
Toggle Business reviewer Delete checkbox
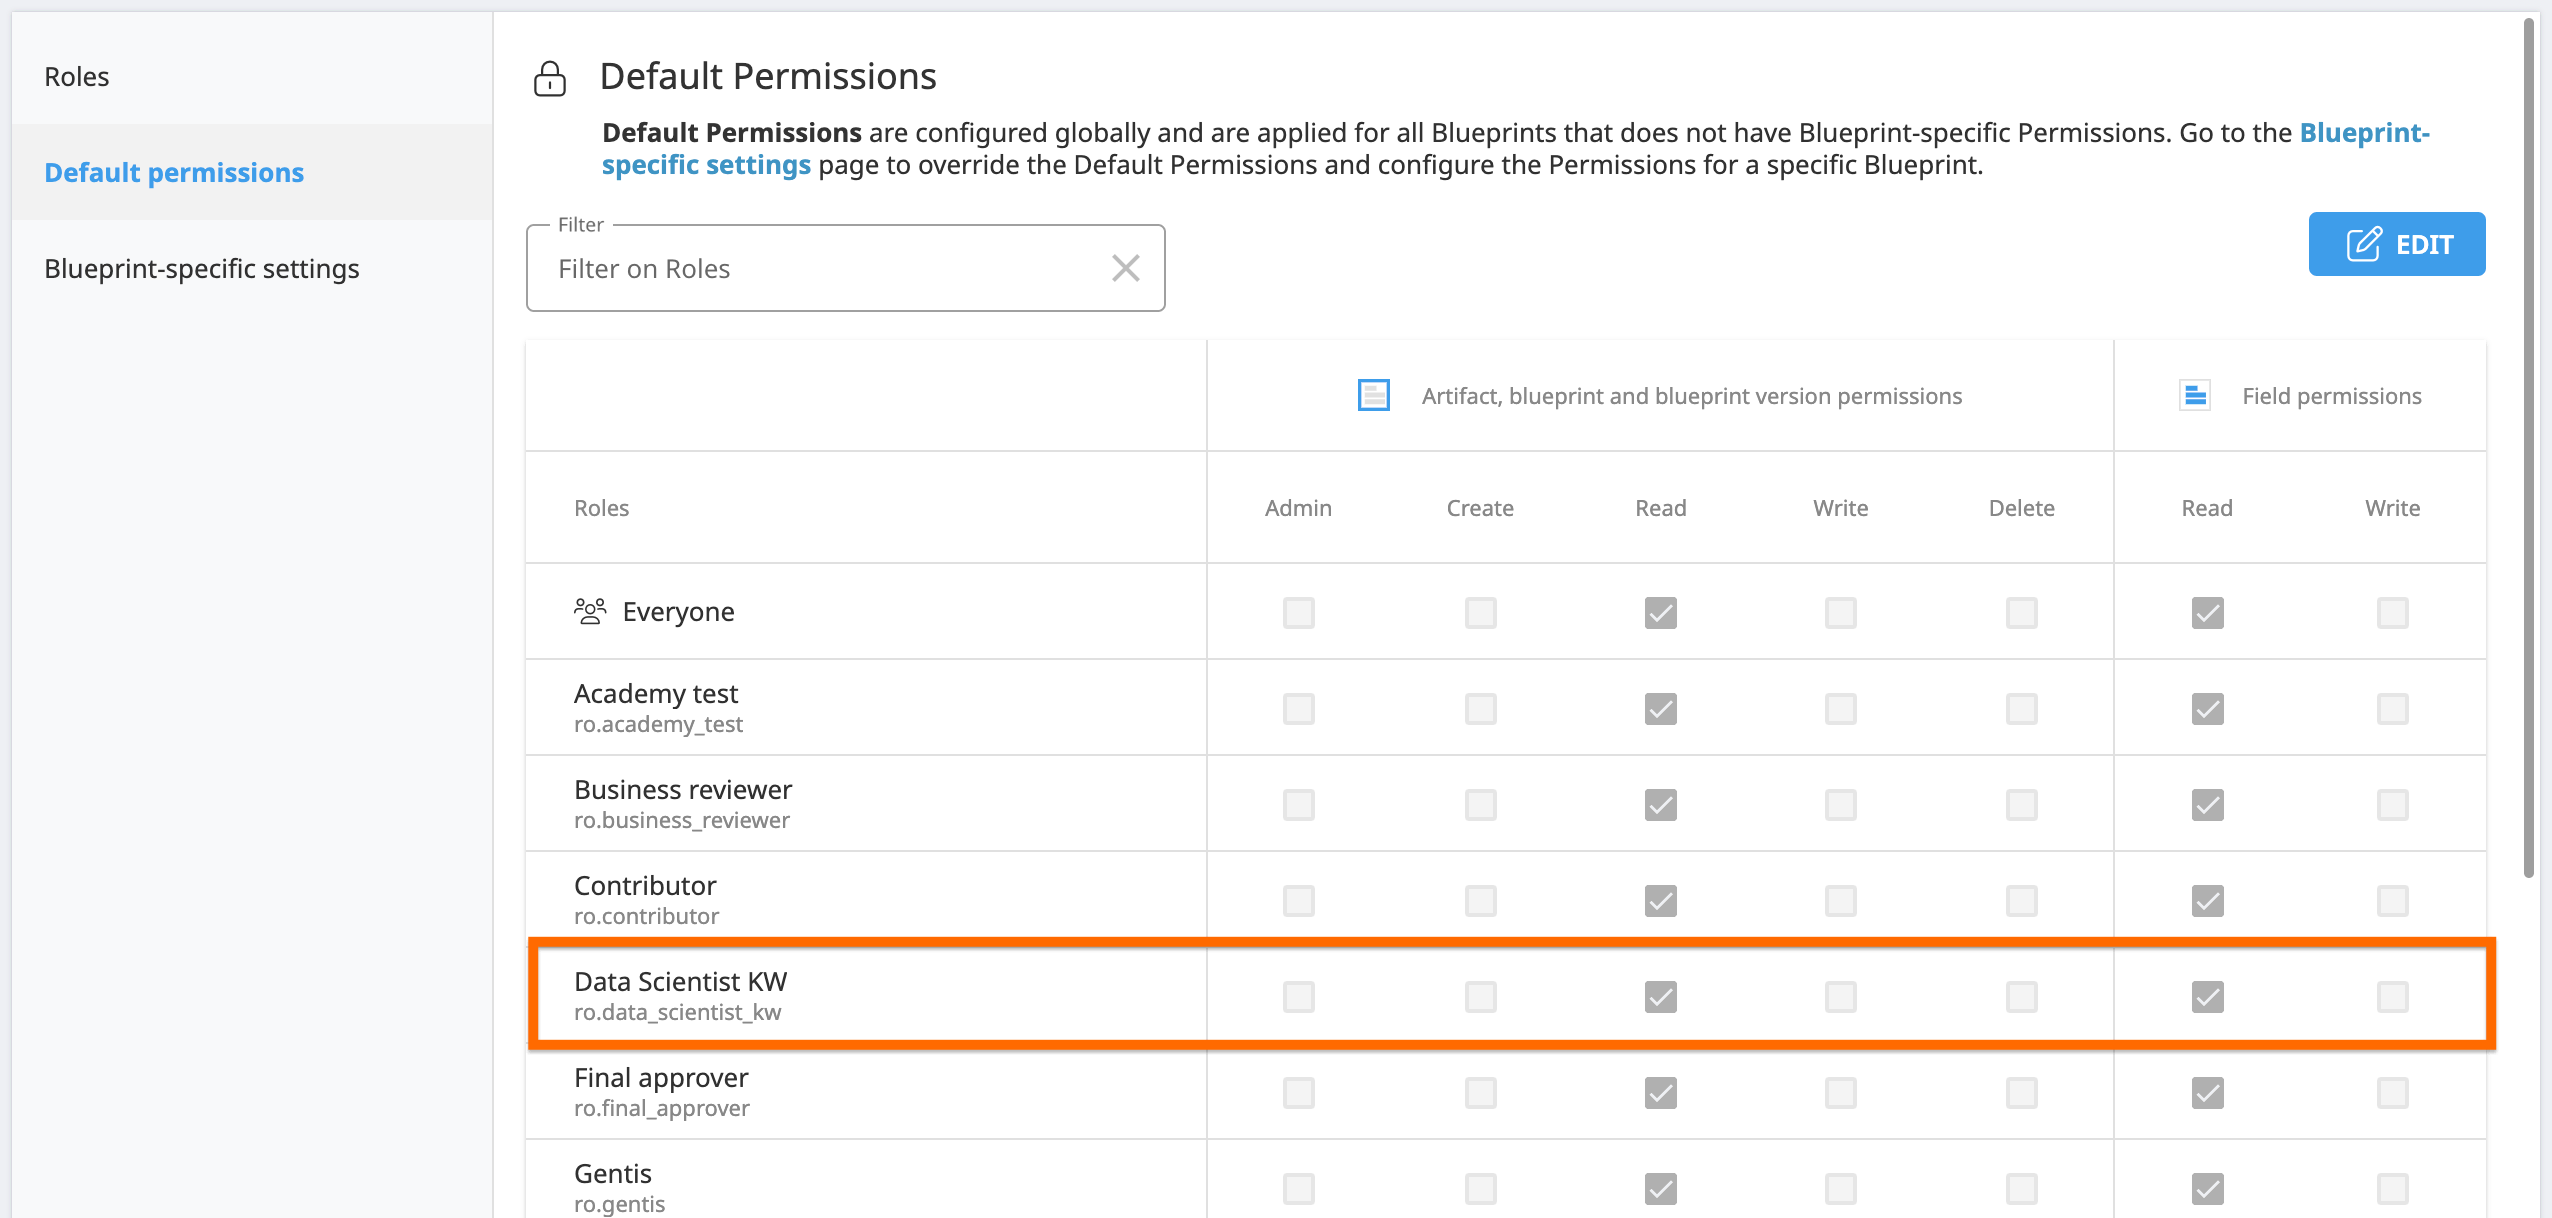click(x=2022, y=805)
